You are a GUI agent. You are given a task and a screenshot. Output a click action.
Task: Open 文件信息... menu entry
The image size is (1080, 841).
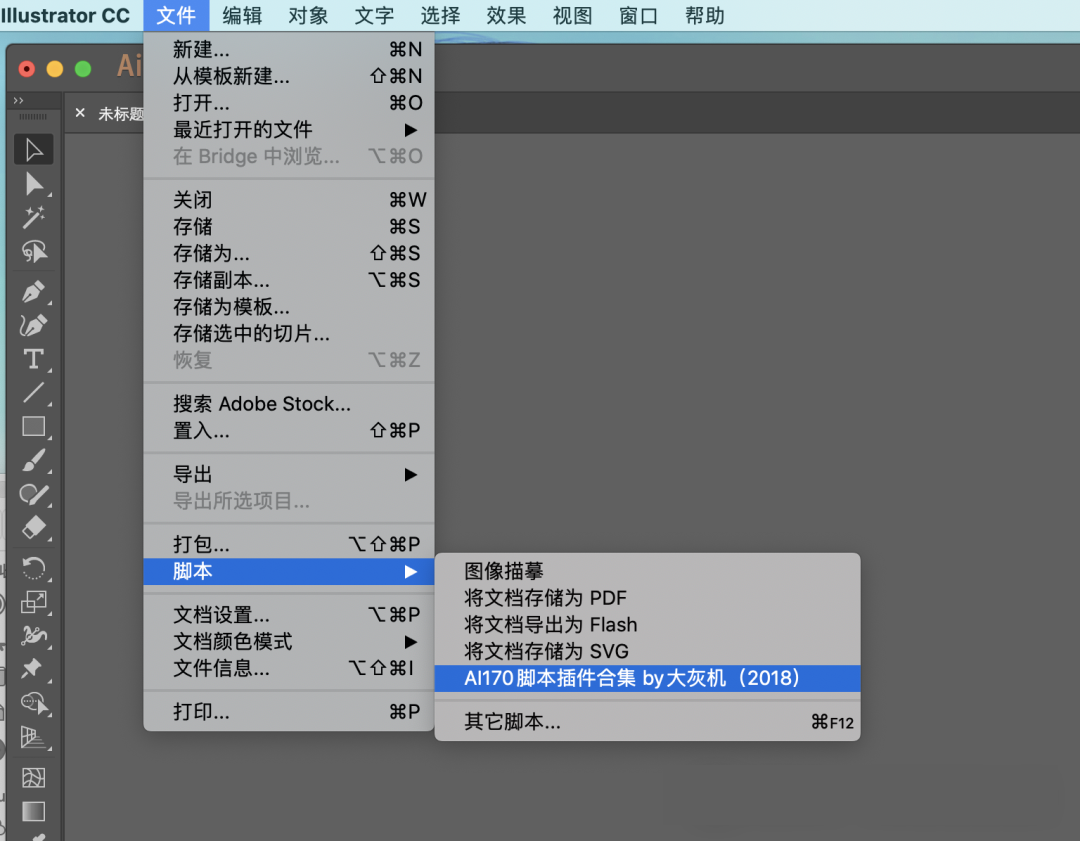289,668
